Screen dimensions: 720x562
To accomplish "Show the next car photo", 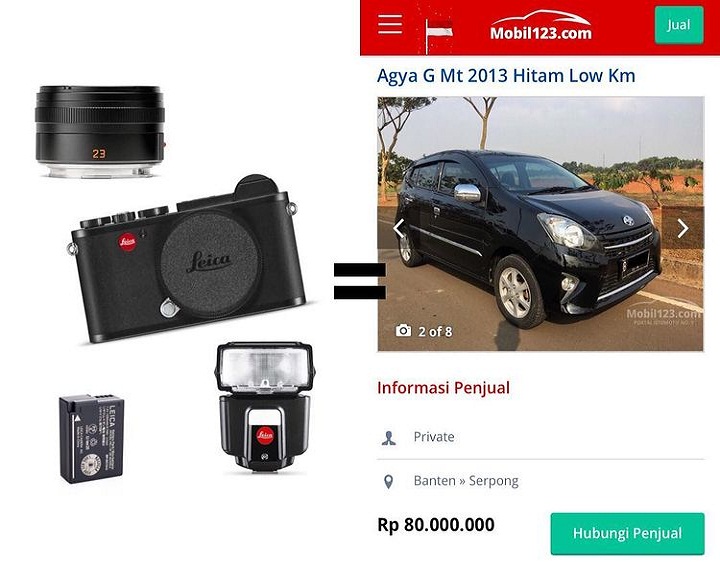I will click(x=683, y=228).
